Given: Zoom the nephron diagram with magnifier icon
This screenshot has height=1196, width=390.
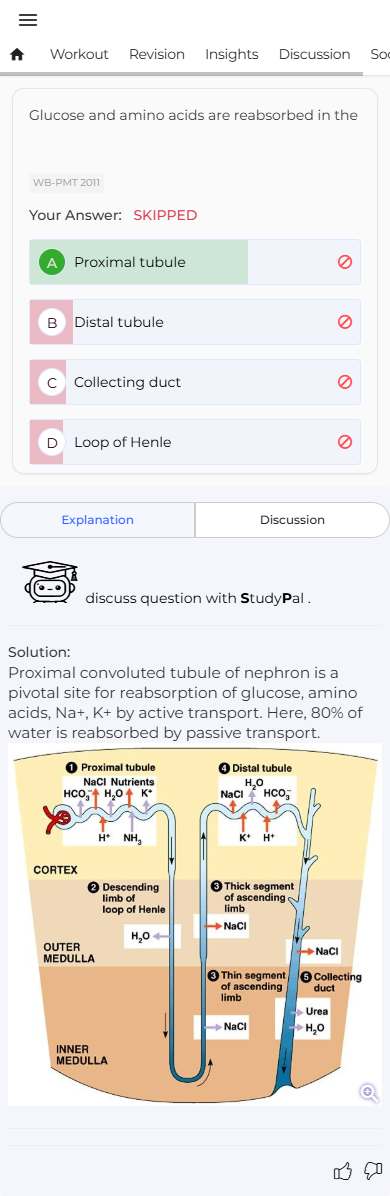Looking at the screenshot, I should point(369,1093).
